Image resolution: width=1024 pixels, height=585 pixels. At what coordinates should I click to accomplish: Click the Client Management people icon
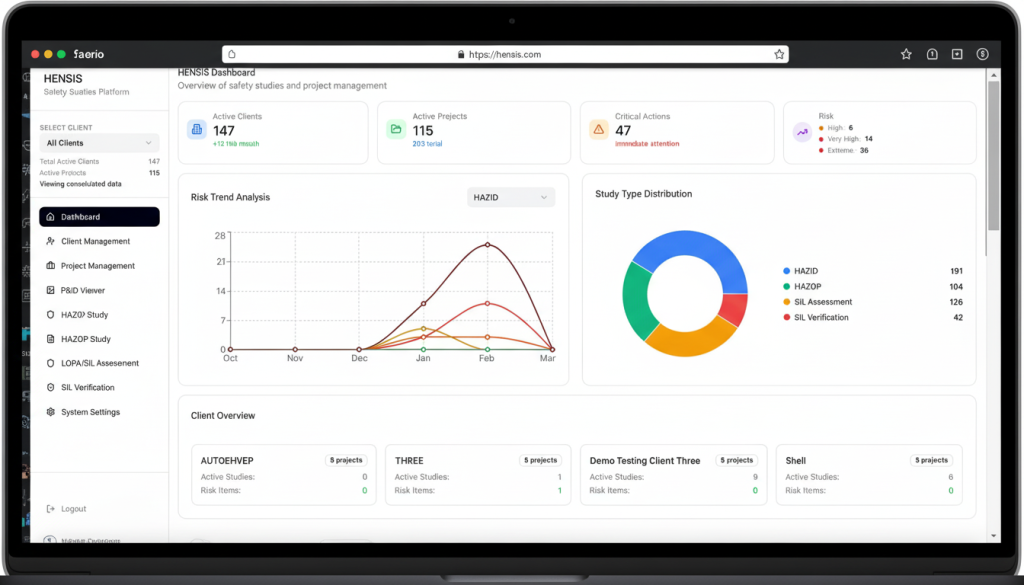[x=51, y=241]
